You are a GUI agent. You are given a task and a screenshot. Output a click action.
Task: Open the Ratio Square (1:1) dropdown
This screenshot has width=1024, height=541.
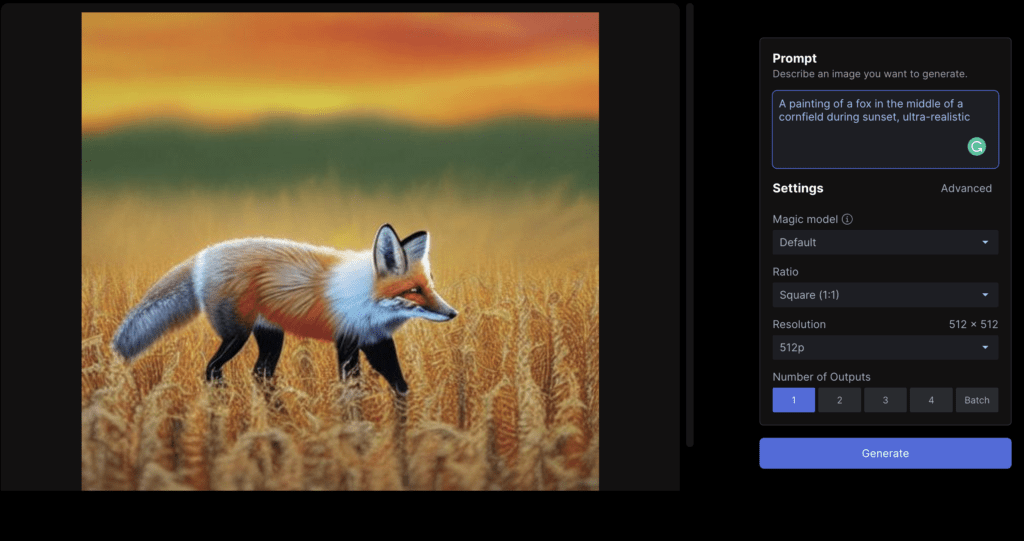pos(885,295)
